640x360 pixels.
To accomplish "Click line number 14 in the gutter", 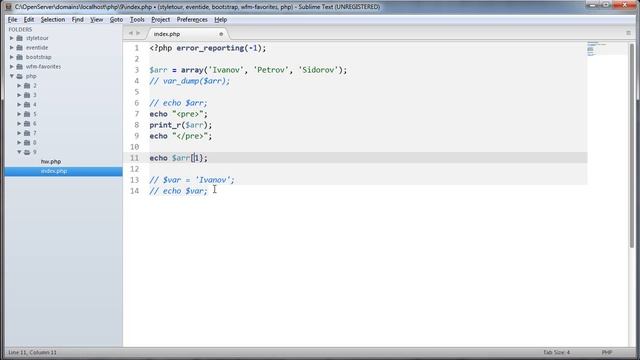I will (x=134, y=191).
